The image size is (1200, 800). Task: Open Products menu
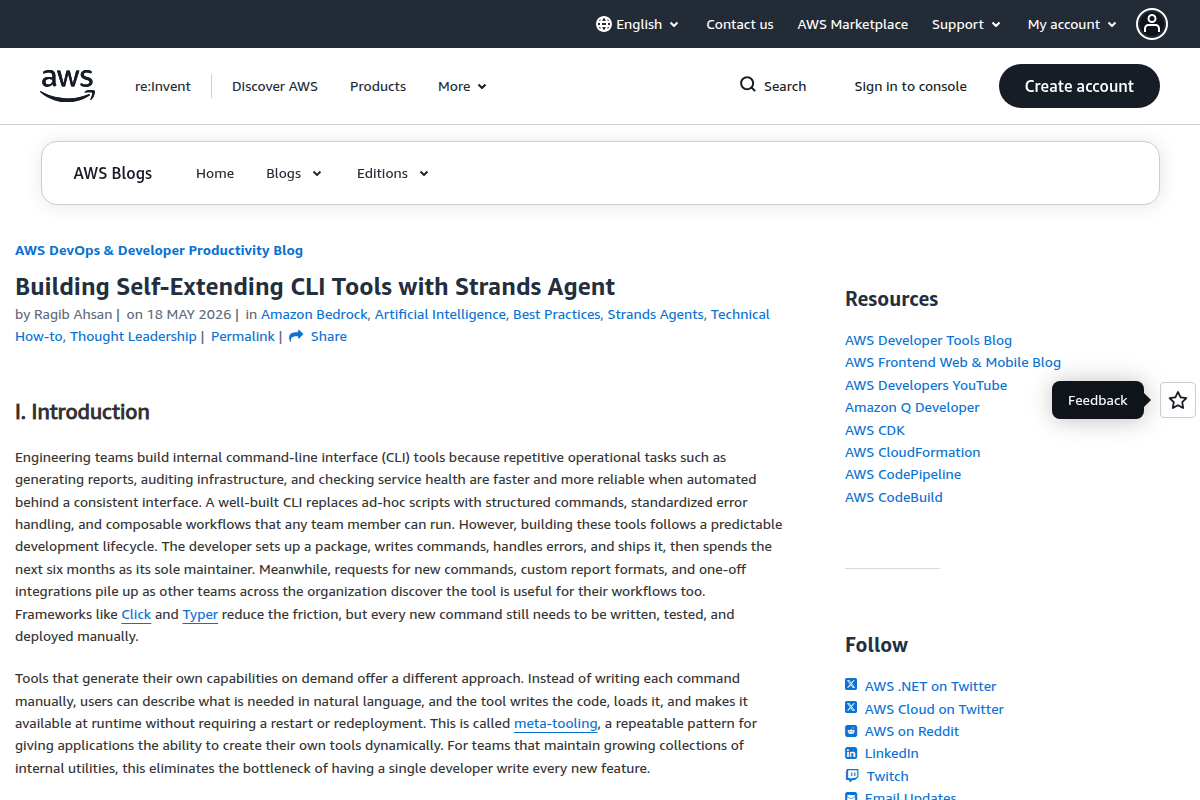point(378,86)
